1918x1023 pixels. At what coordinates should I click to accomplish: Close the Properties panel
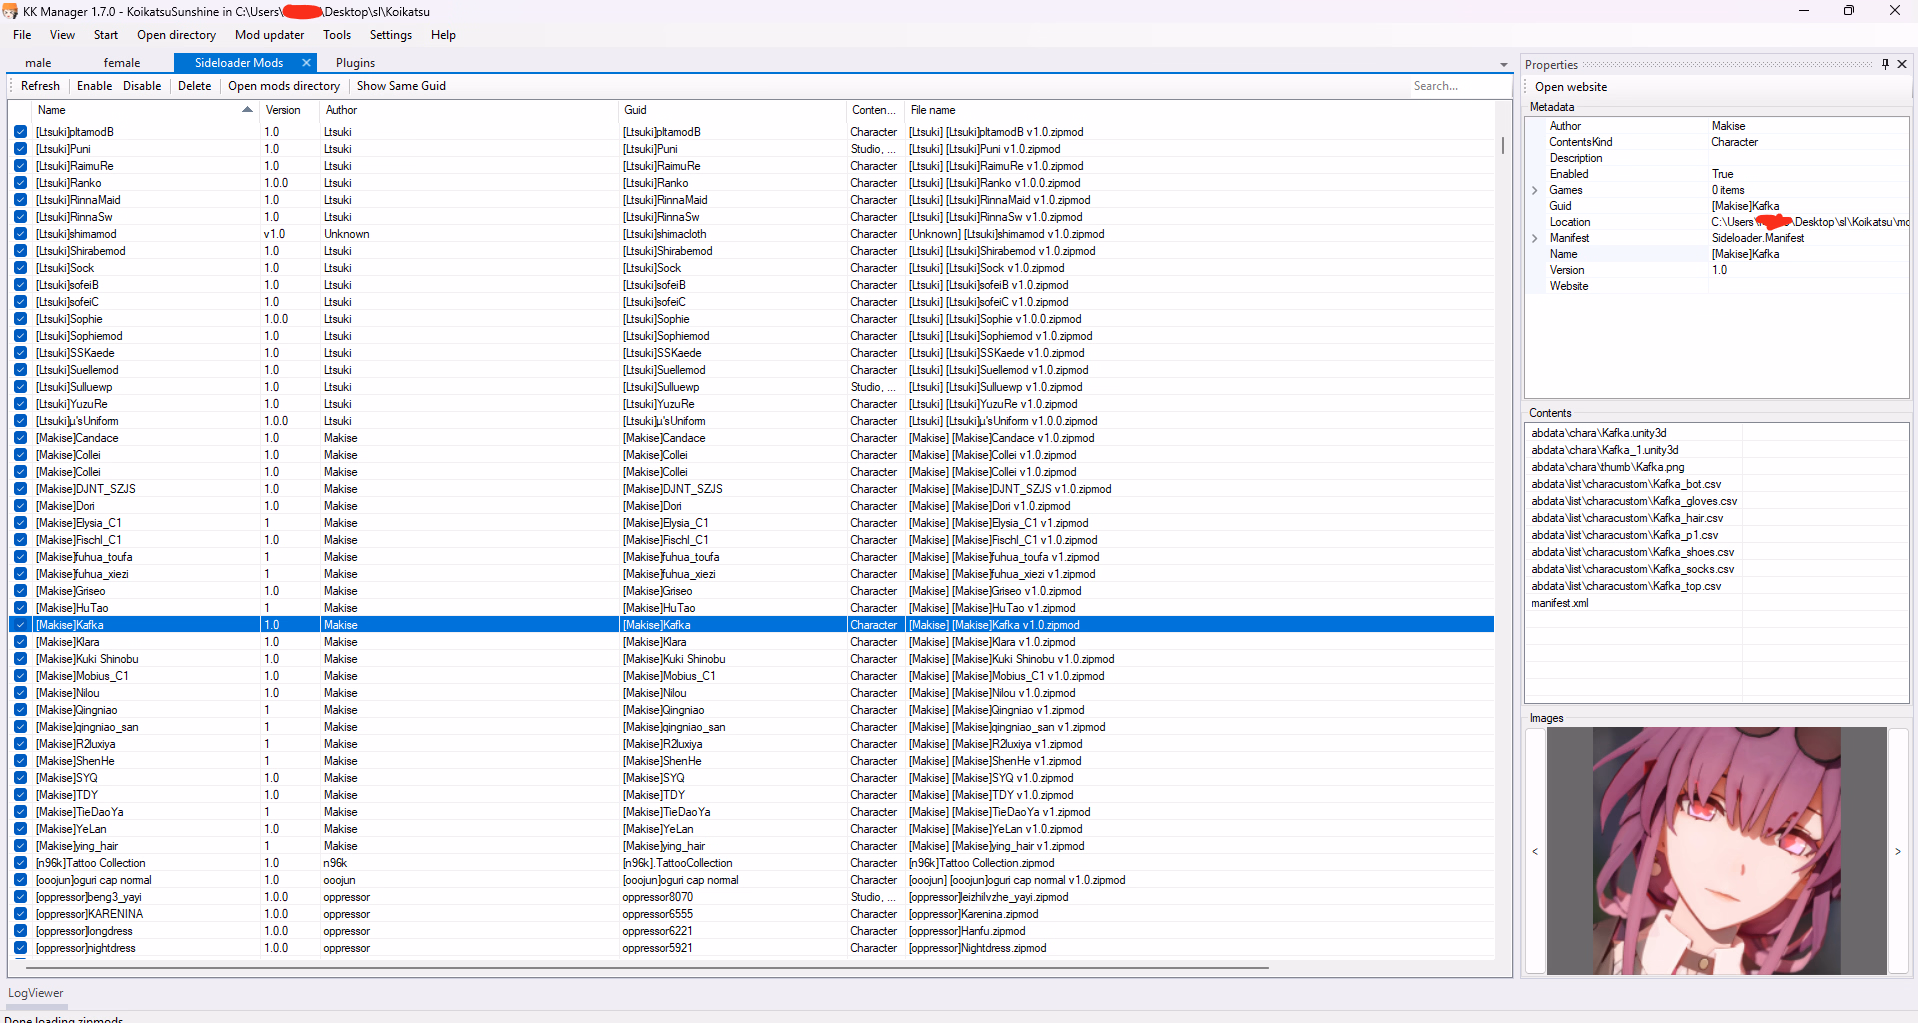(x=1902, y=64)
